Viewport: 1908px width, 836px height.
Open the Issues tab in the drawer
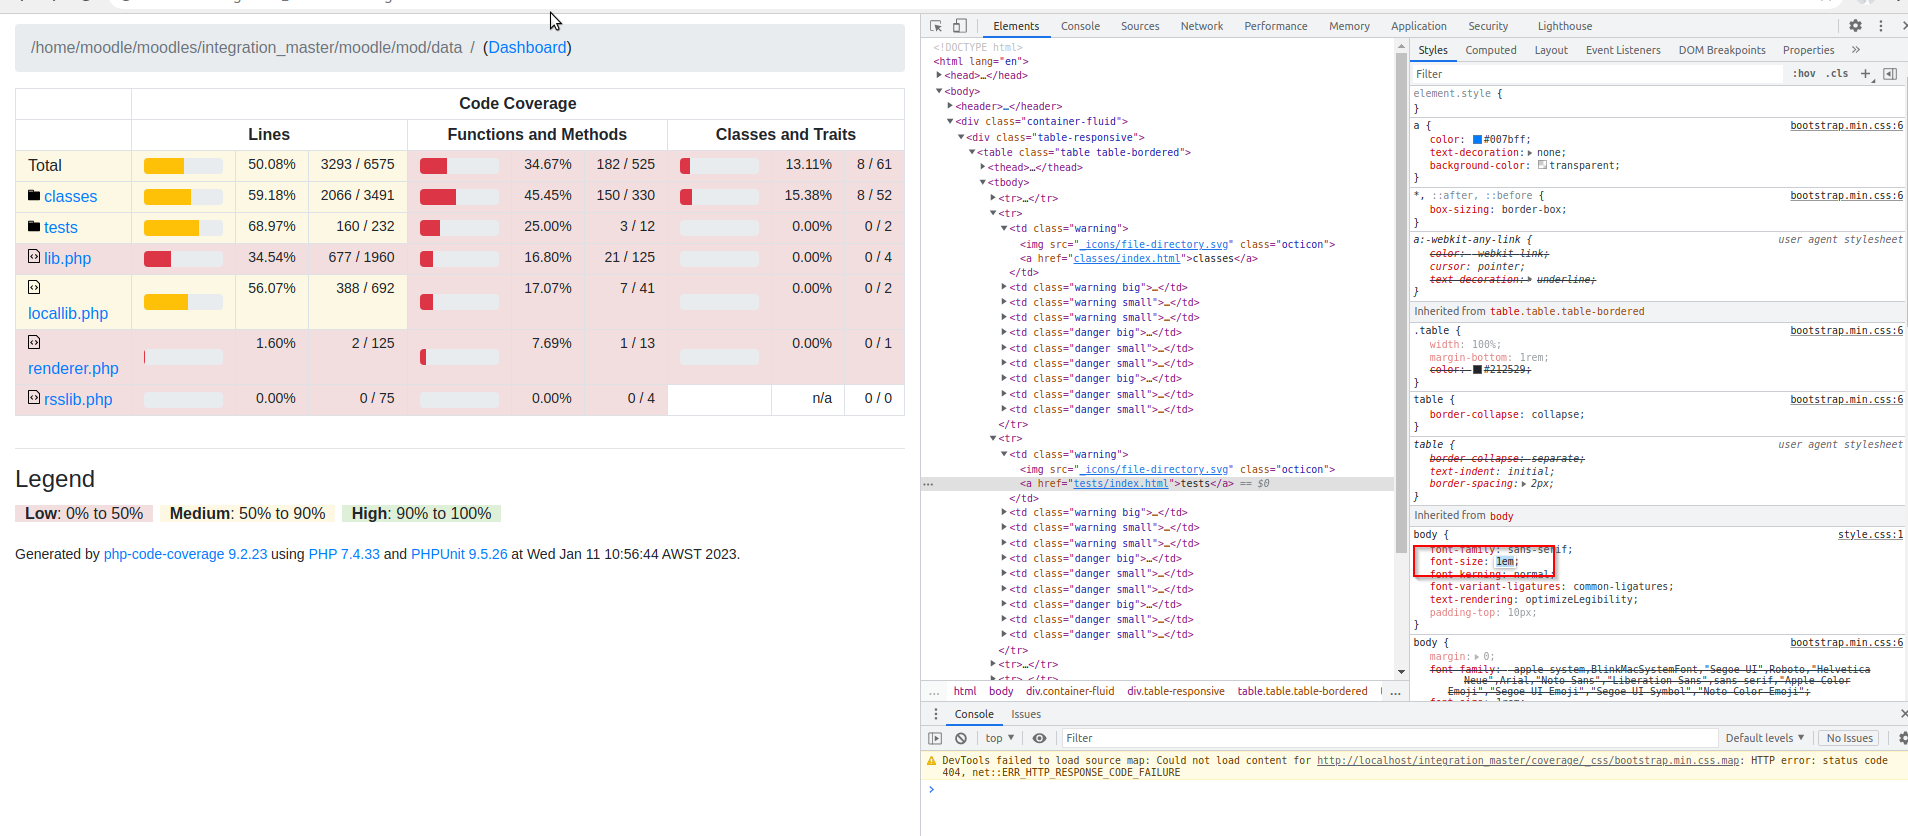tap(1026, 714)
